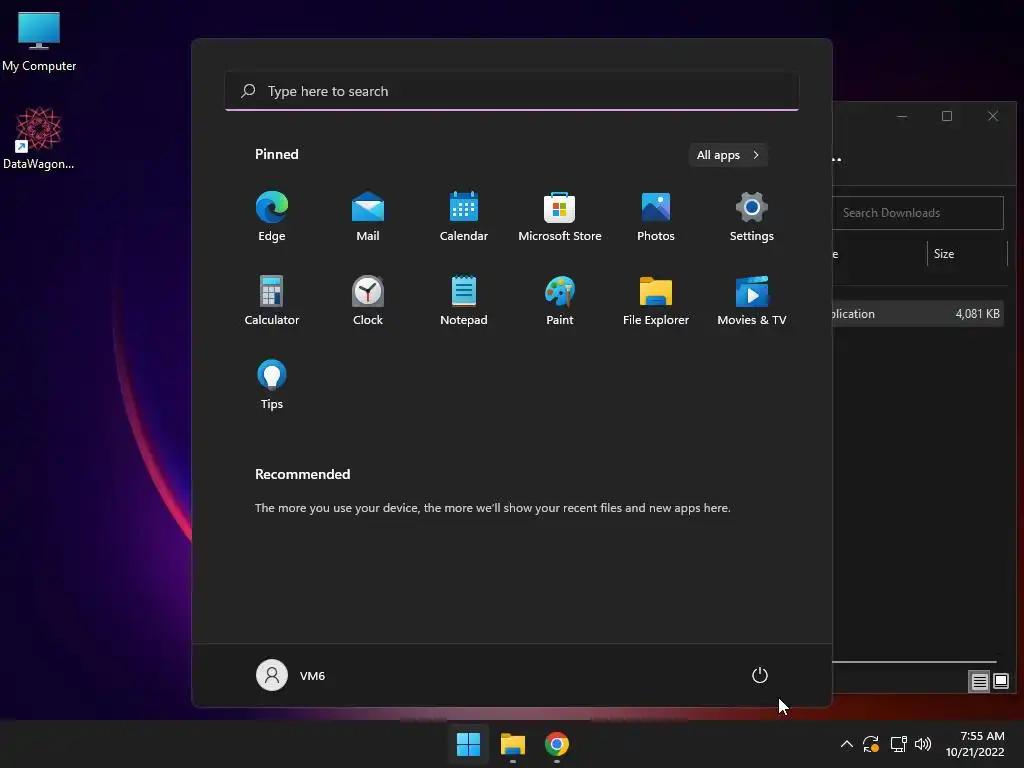Click the Start button on the taskbar
This screenshot has height=768, width=1024.
point(468,744)
